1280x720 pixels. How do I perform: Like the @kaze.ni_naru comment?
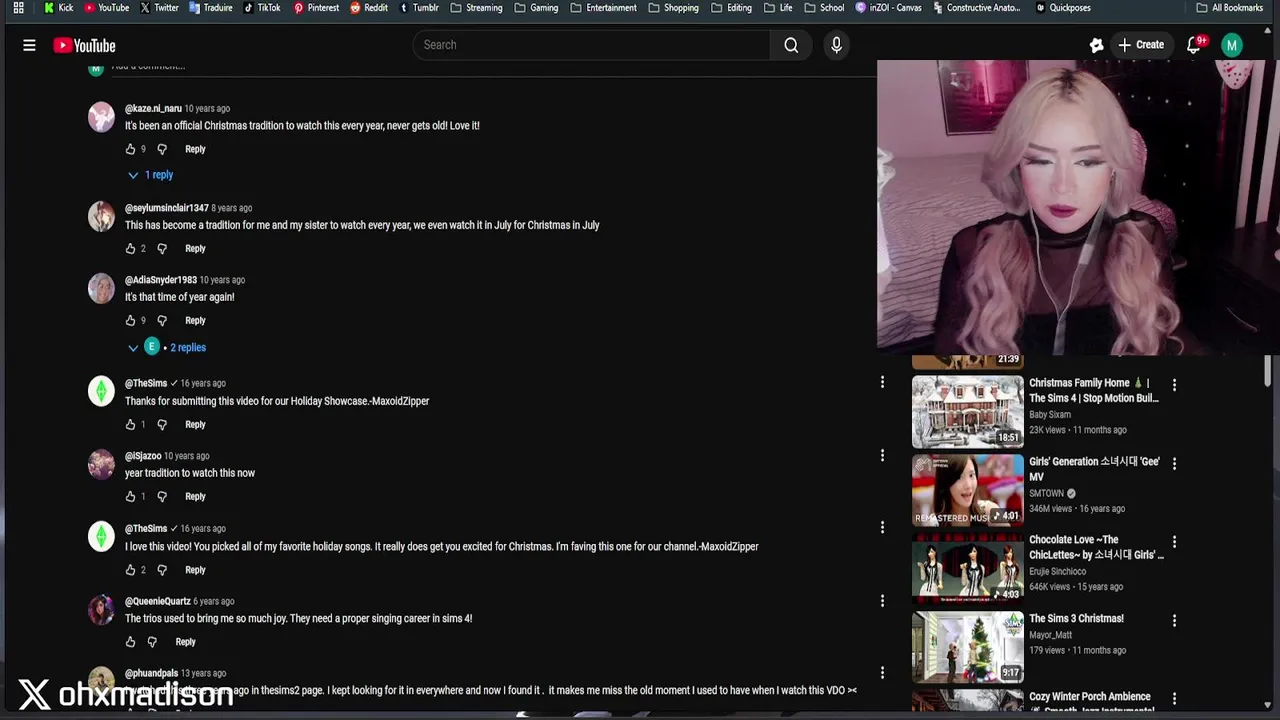click(130, 149)
